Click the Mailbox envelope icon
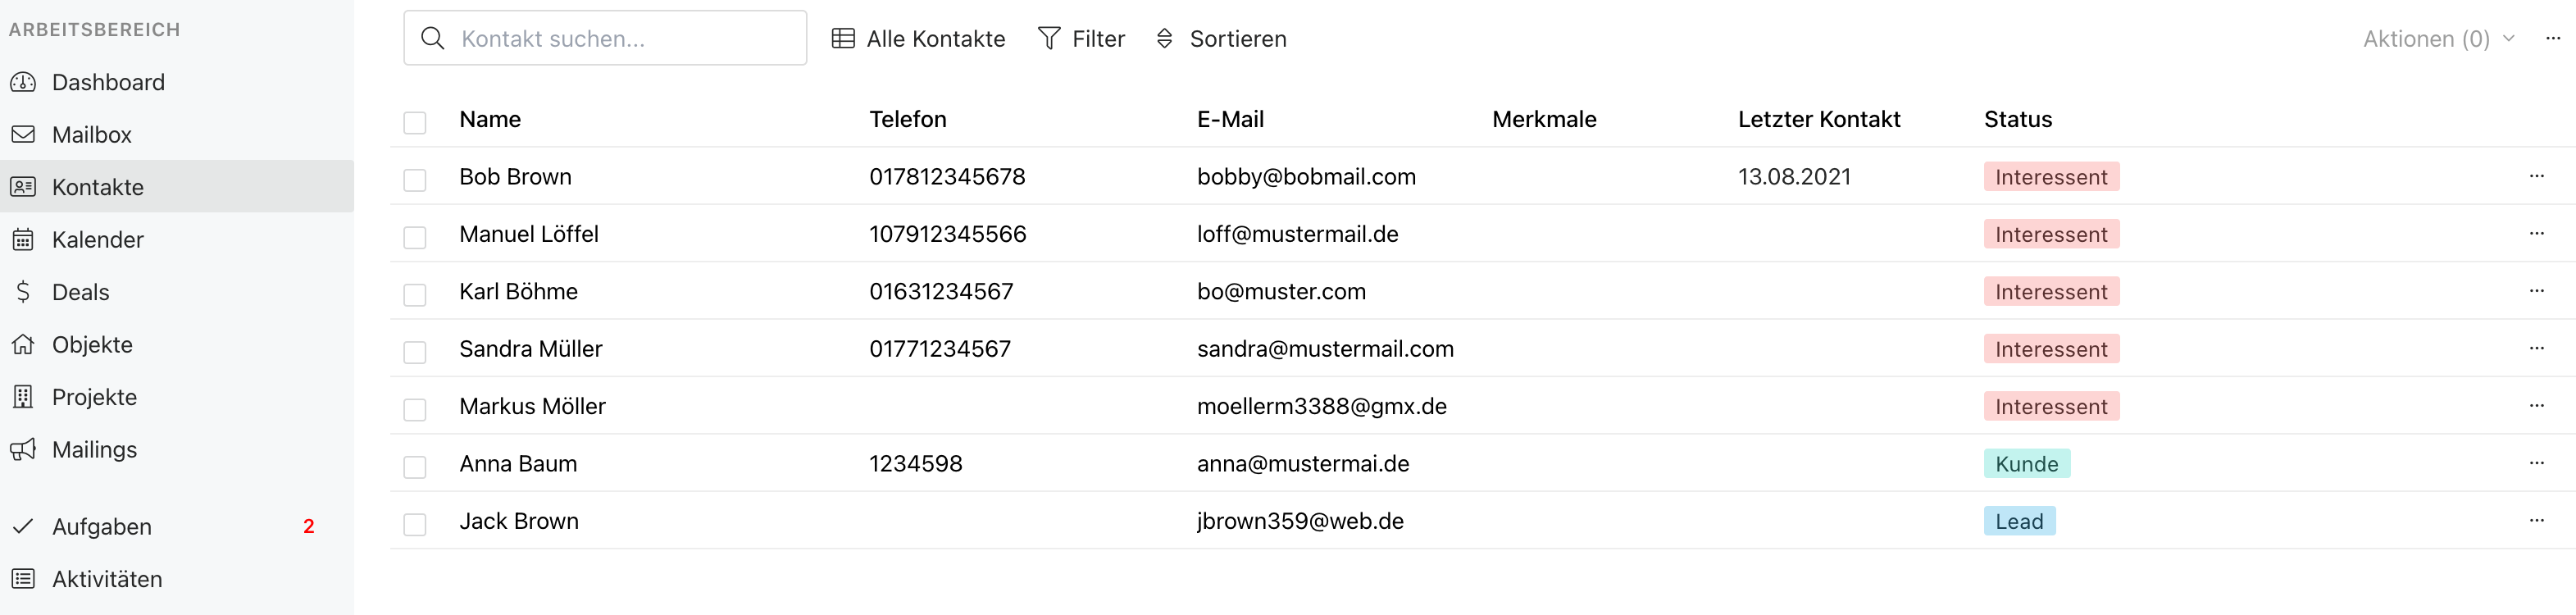Screen dimensions: 2576x615 23,134
